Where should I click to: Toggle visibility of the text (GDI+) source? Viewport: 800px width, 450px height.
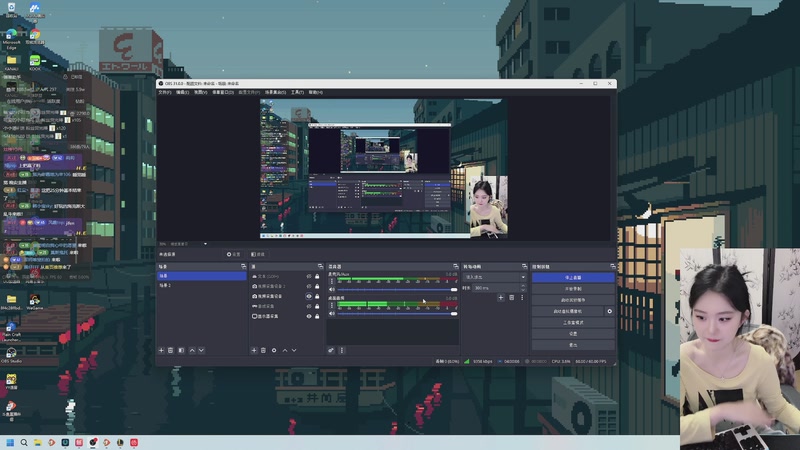[x=309, y=277]
